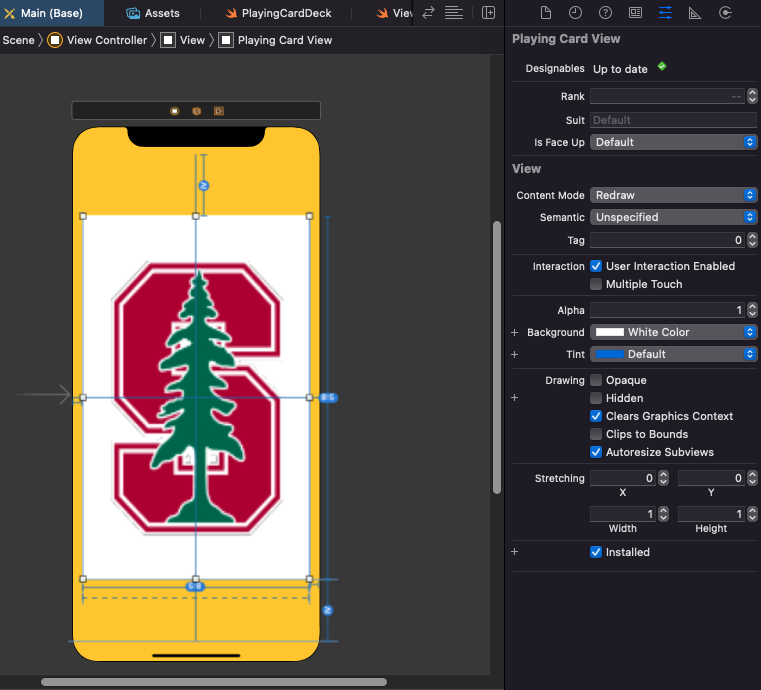The height and width of the screenshot is (690, 761).
Task: Open the Quick Help inspector
Action: (605, 13)
